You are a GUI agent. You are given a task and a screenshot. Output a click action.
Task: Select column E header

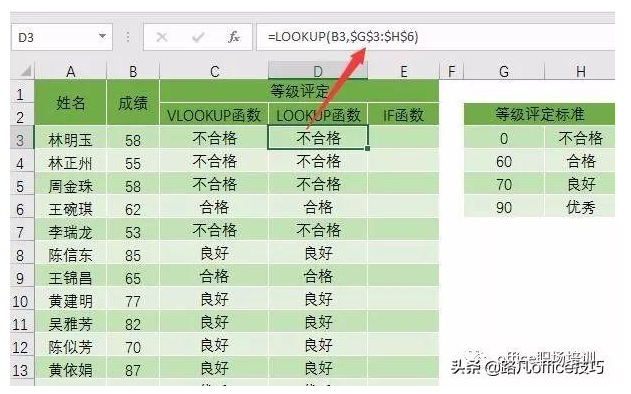tap(403, 71)
